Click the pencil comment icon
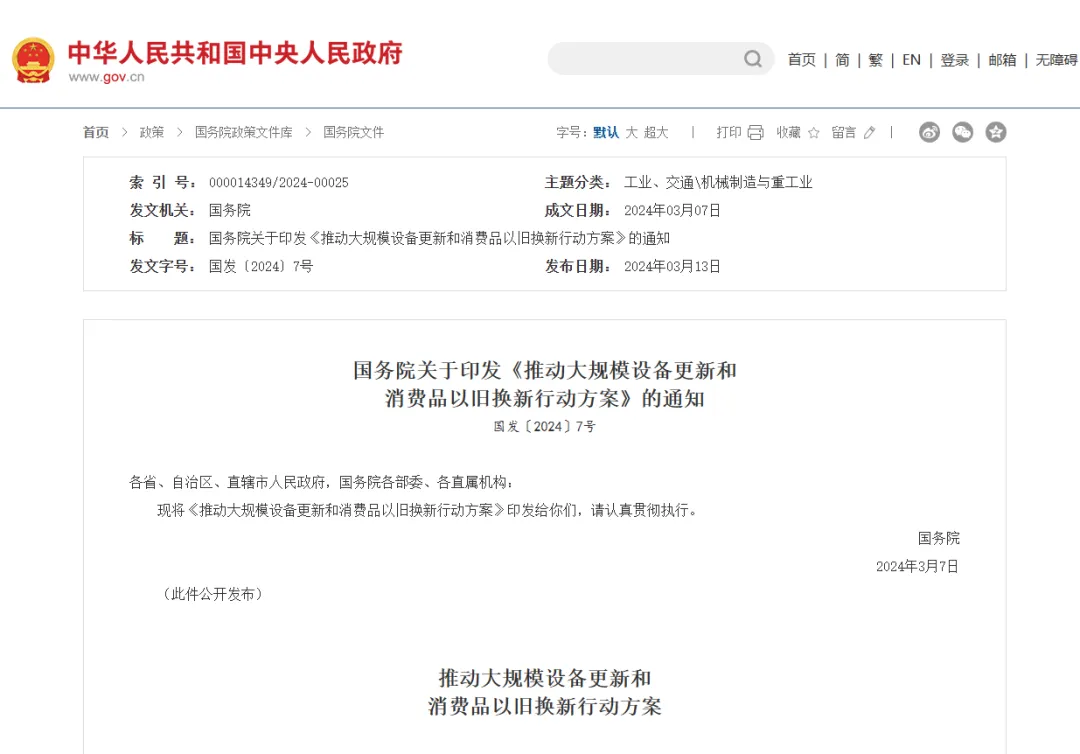Screen dimensions: 1080x754 pyautogui.click(x=869, y=132)
